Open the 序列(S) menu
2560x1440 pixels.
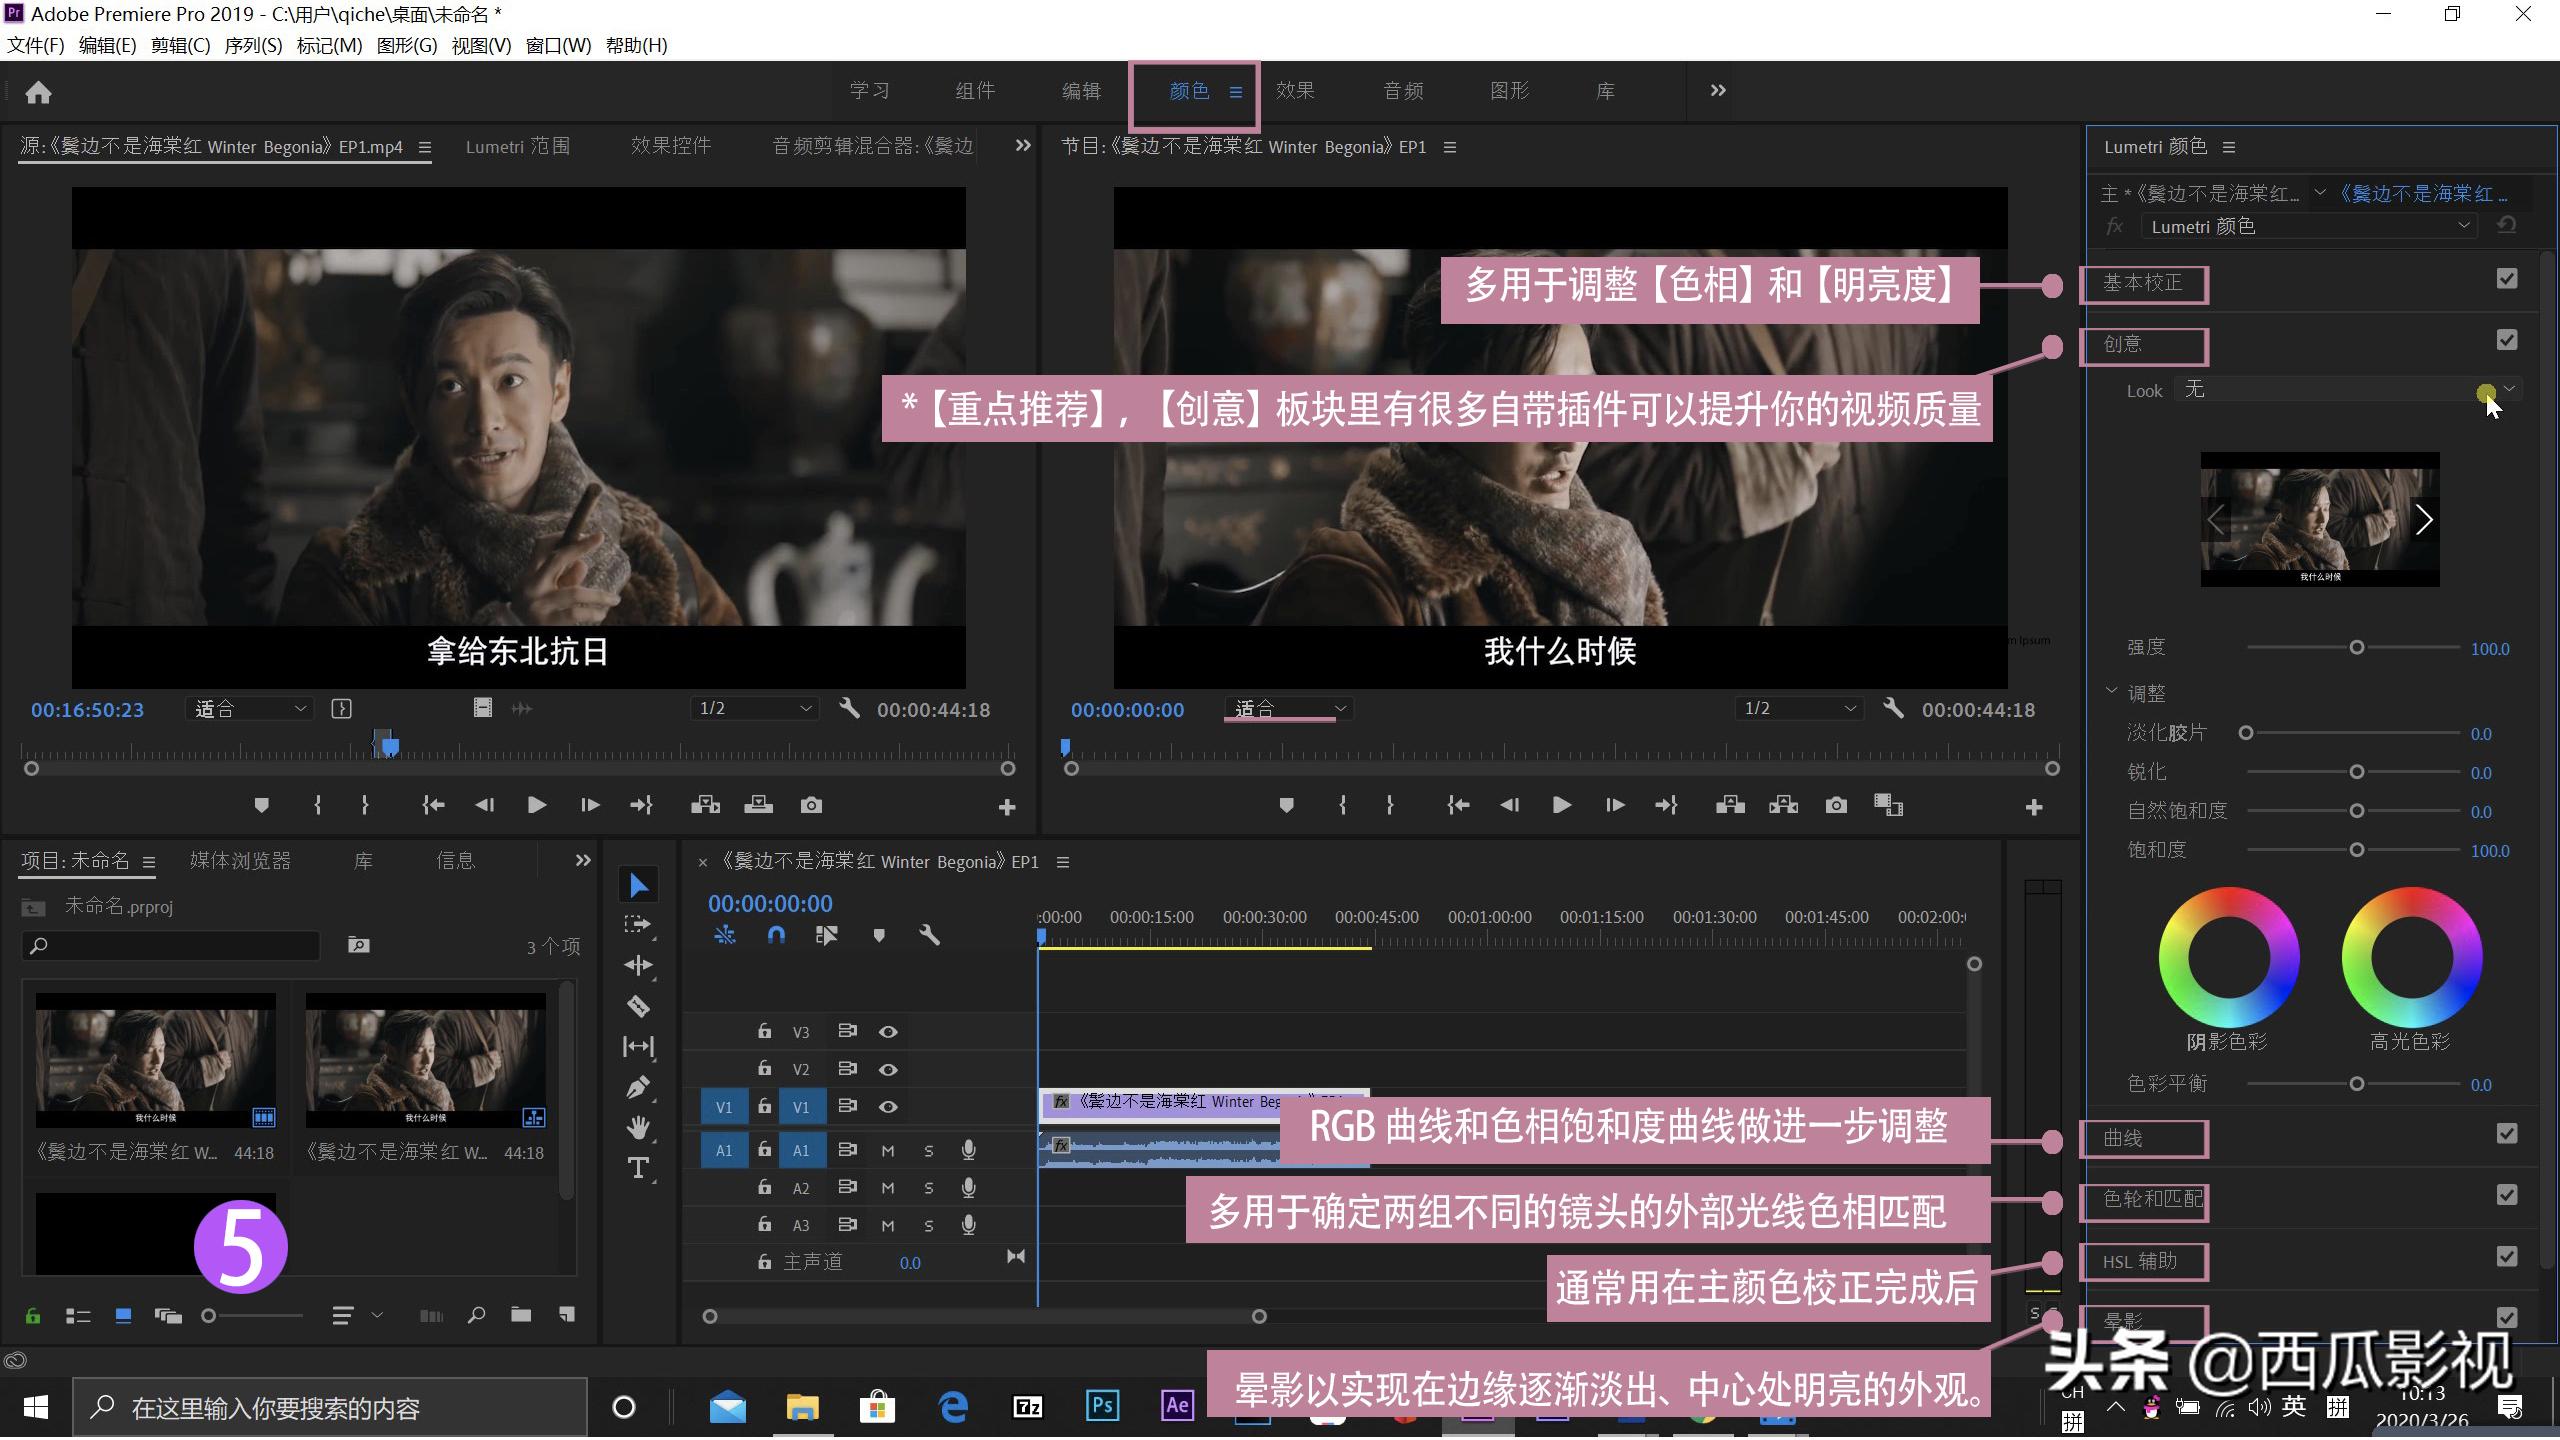253,46
